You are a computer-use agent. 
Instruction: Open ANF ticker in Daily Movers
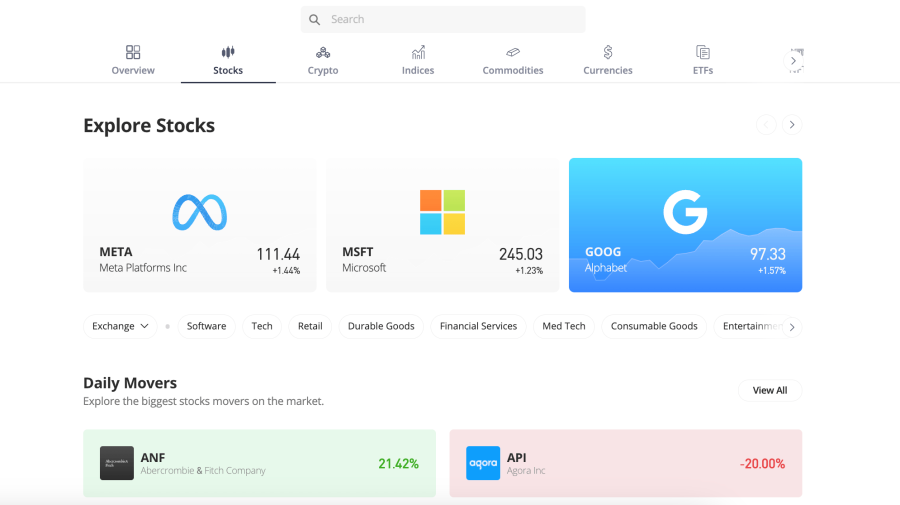coord(153,457)
